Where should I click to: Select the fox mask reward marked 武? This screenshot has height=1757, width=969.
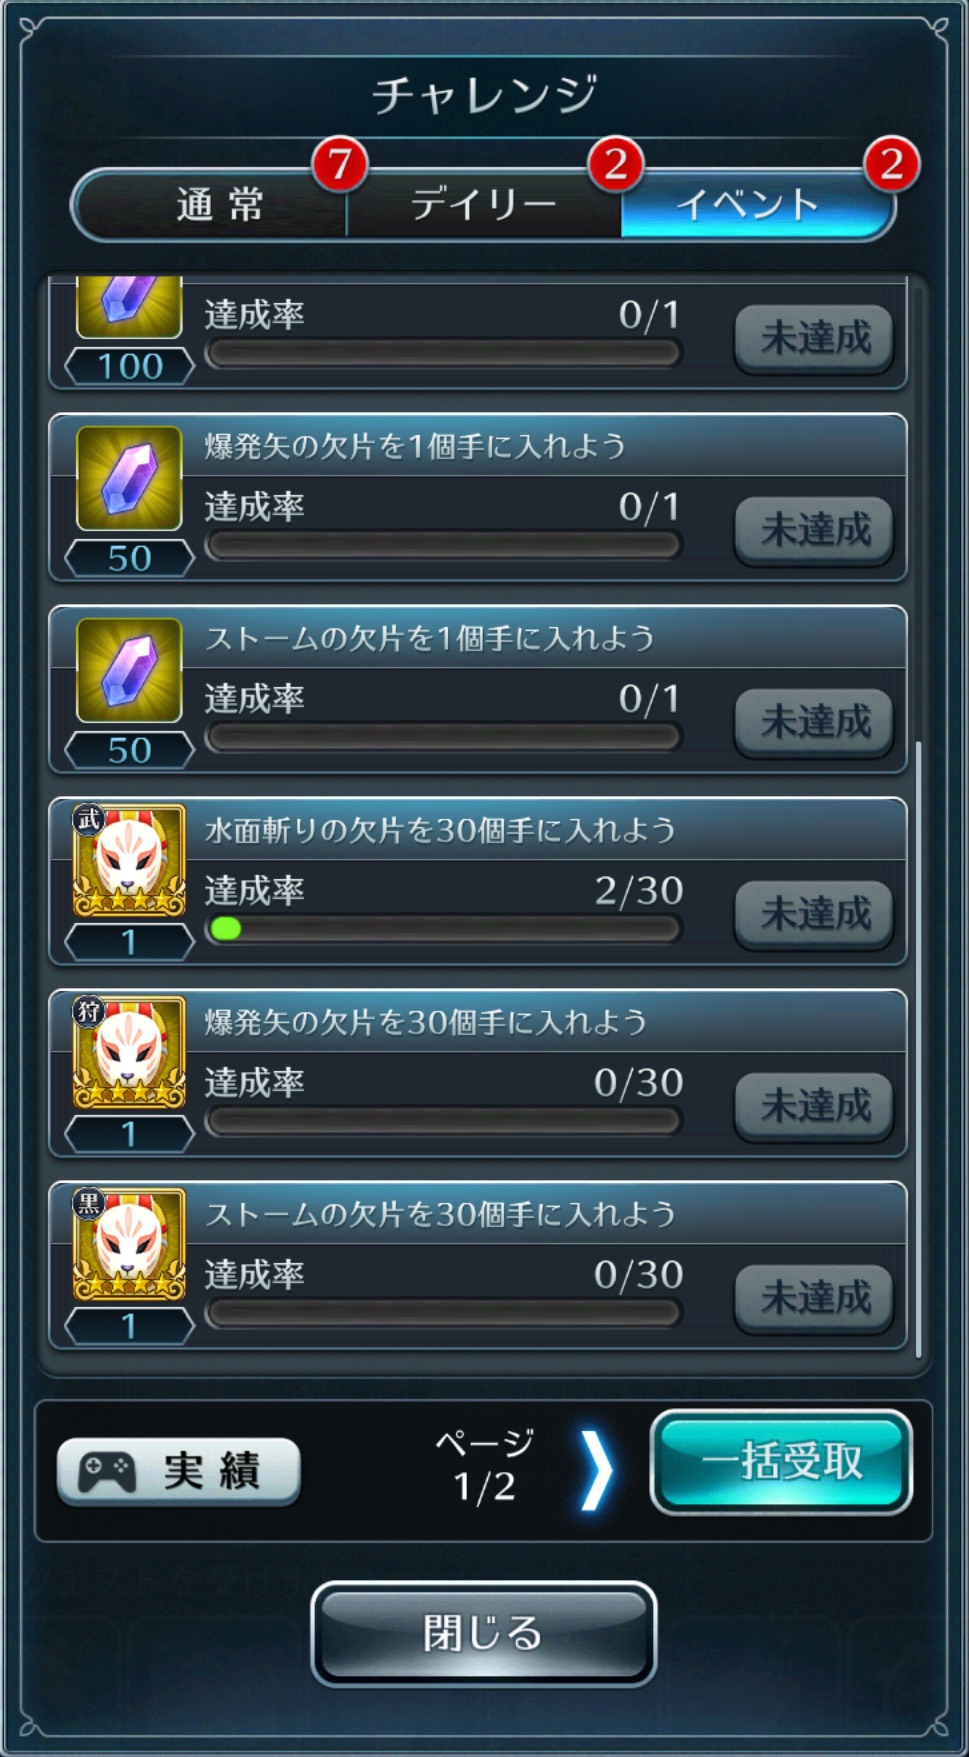[x=129, y=861]
